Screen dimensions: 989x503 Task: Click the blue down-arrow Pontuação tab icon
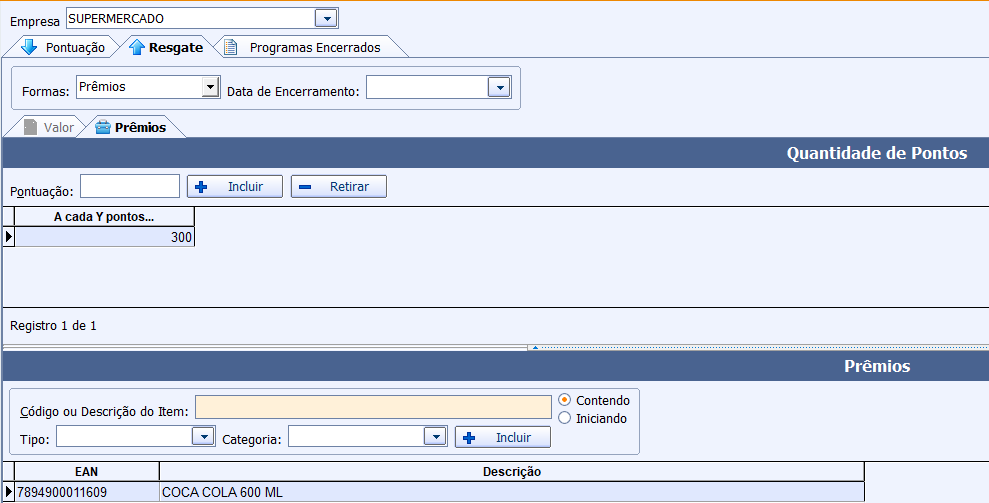pos(29,47)
